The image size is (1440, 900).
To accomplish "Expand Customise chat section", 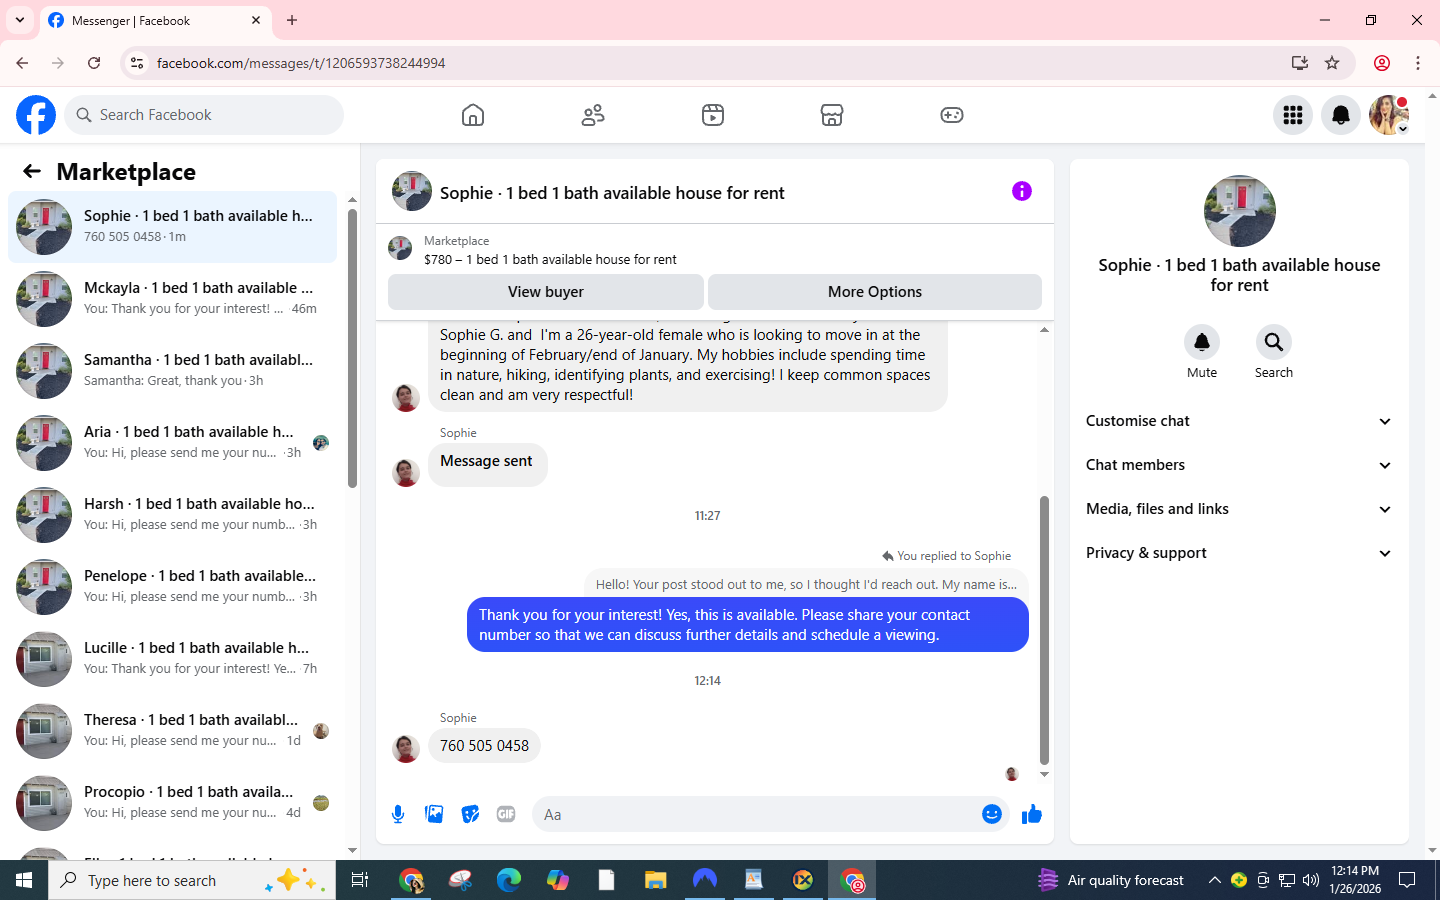I will [x=1239, y=421].
